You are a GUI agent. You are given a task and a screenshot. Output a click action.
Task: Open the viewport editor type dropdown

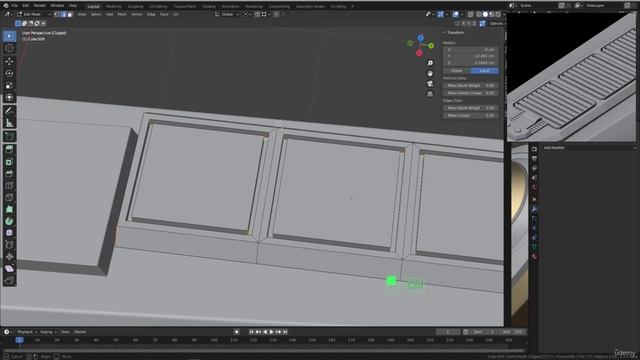click(x=8, y=14)
